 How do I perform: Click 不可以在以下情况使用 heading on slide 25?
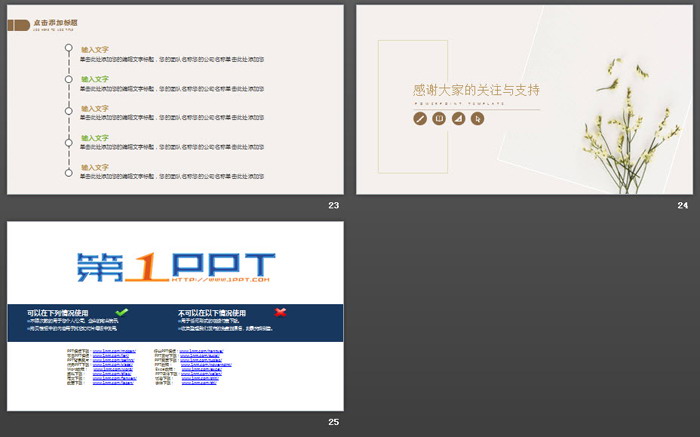pos(212,313)
